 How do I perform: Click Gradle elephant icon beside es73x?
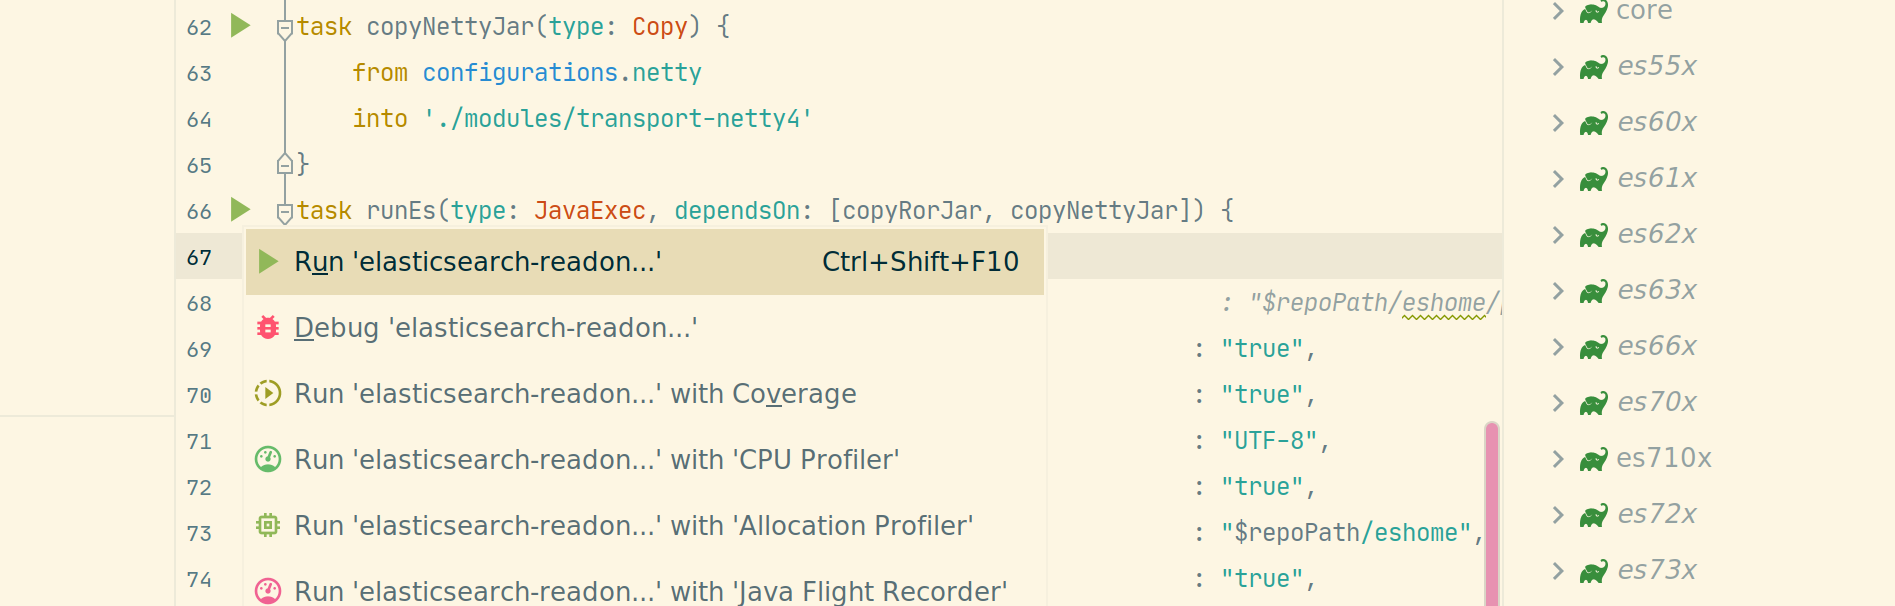1593,572
